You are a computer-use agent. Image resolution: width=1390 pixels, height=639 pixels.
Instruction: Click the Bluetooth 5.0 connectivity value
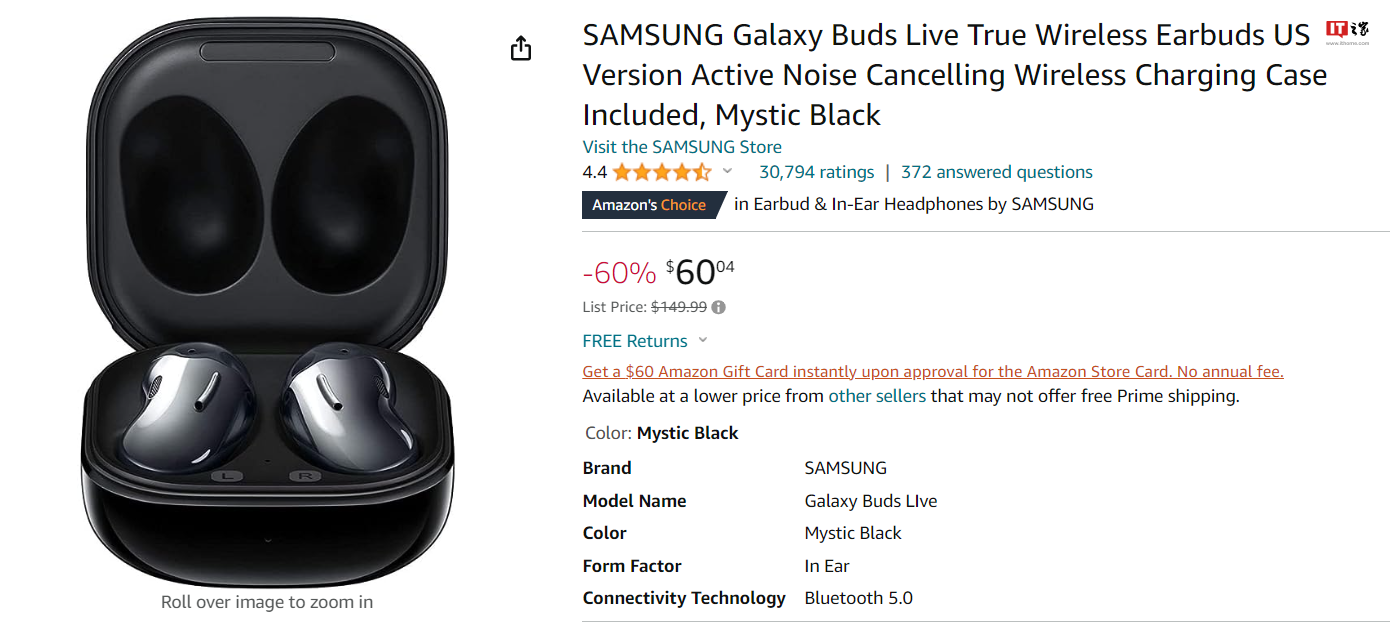point(858,598)
